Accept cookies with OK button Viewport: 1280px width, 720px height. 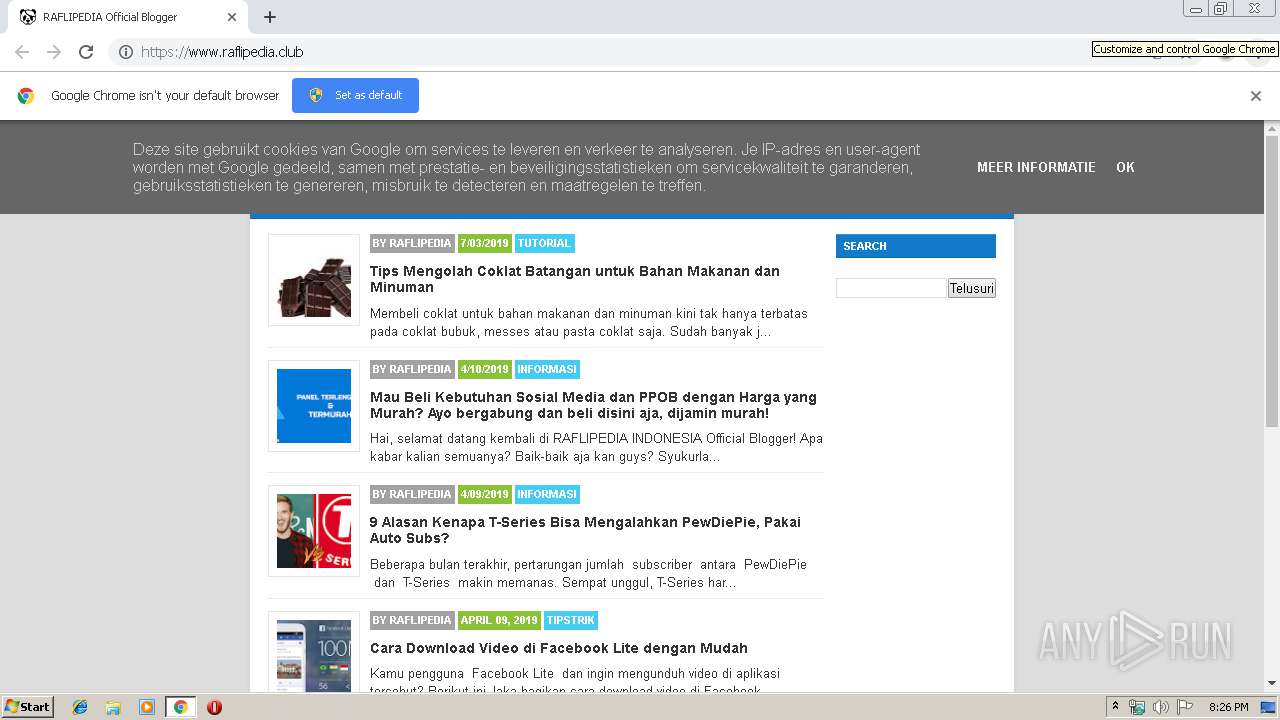click(x=1125, y=167)
